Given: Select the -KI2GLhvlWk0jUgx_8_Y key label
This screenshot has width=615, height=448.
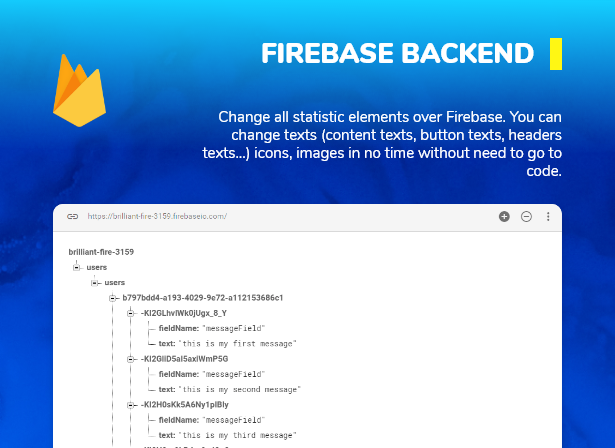Looking at the screenshot, I should [x=184, y=313].
